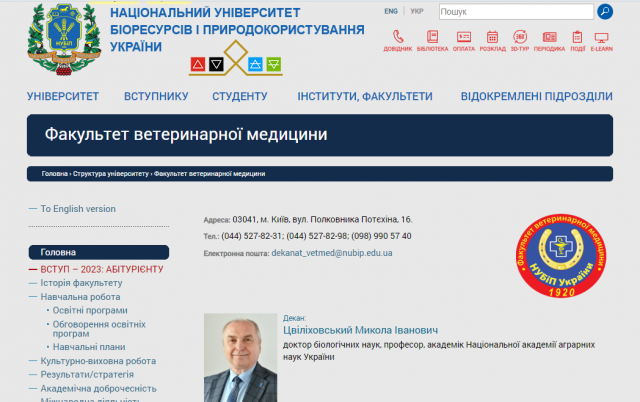Open the ІНСТИТУТИ, ФАКУЛЬТЕТИ menu
The image size is (640, 402).
point(365,96)
